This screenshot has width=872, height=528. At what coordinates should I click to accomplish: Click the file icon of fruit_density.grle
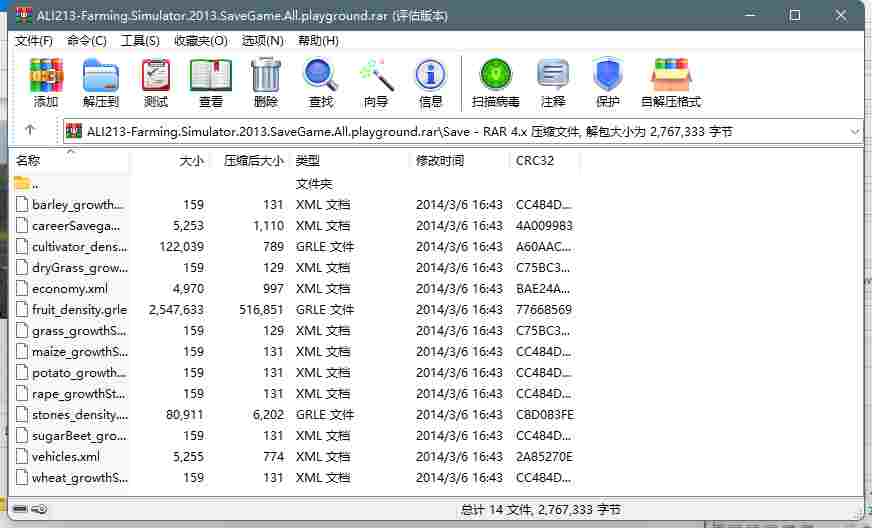[22, 309]
